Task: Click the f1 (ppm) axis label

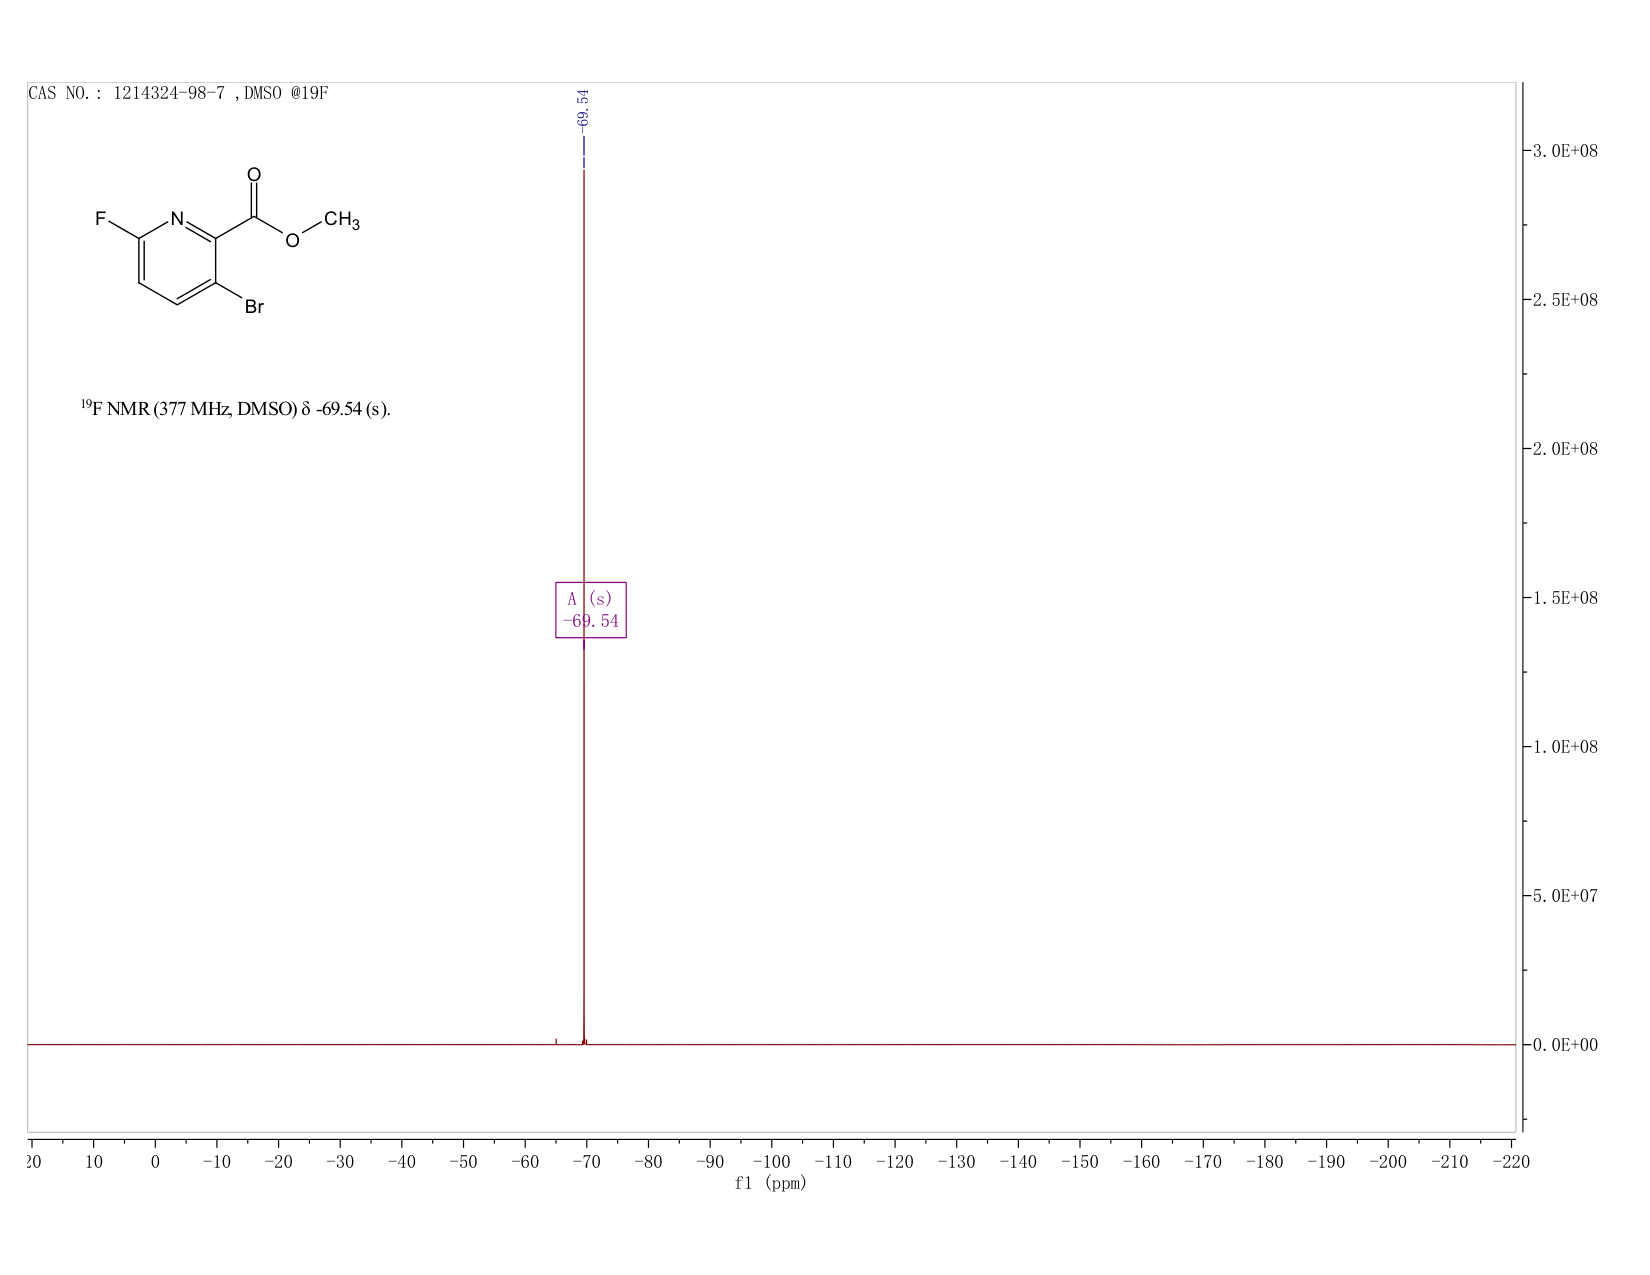Action: pyautogui.click(x=770, y=1183)
